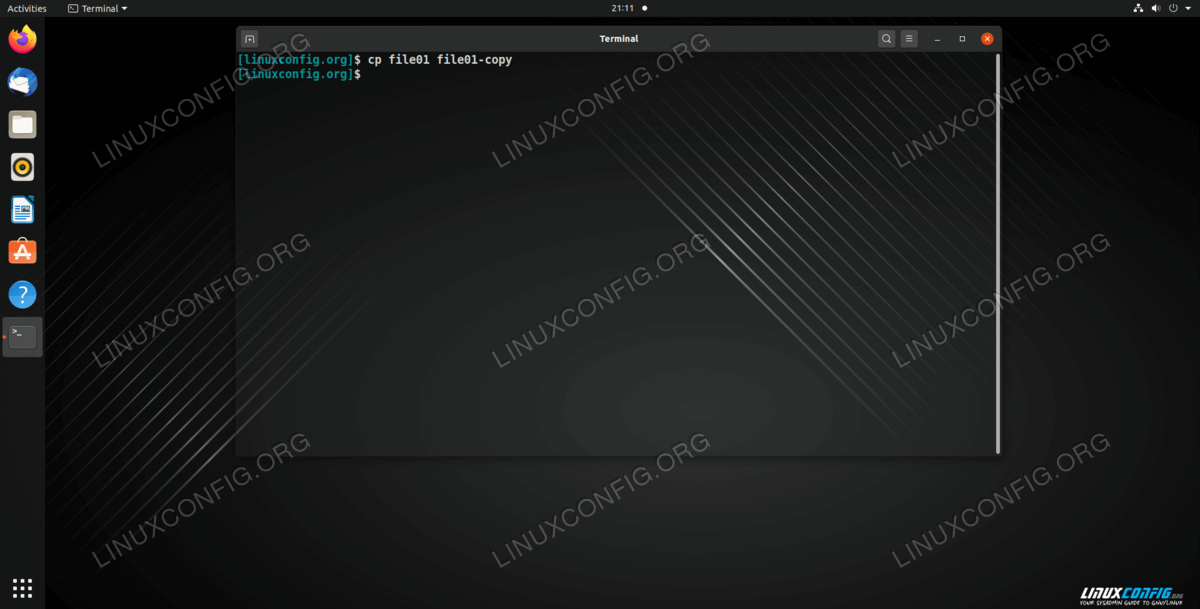
Task: Open Firefox from the dock
Action: coord(22,40)
